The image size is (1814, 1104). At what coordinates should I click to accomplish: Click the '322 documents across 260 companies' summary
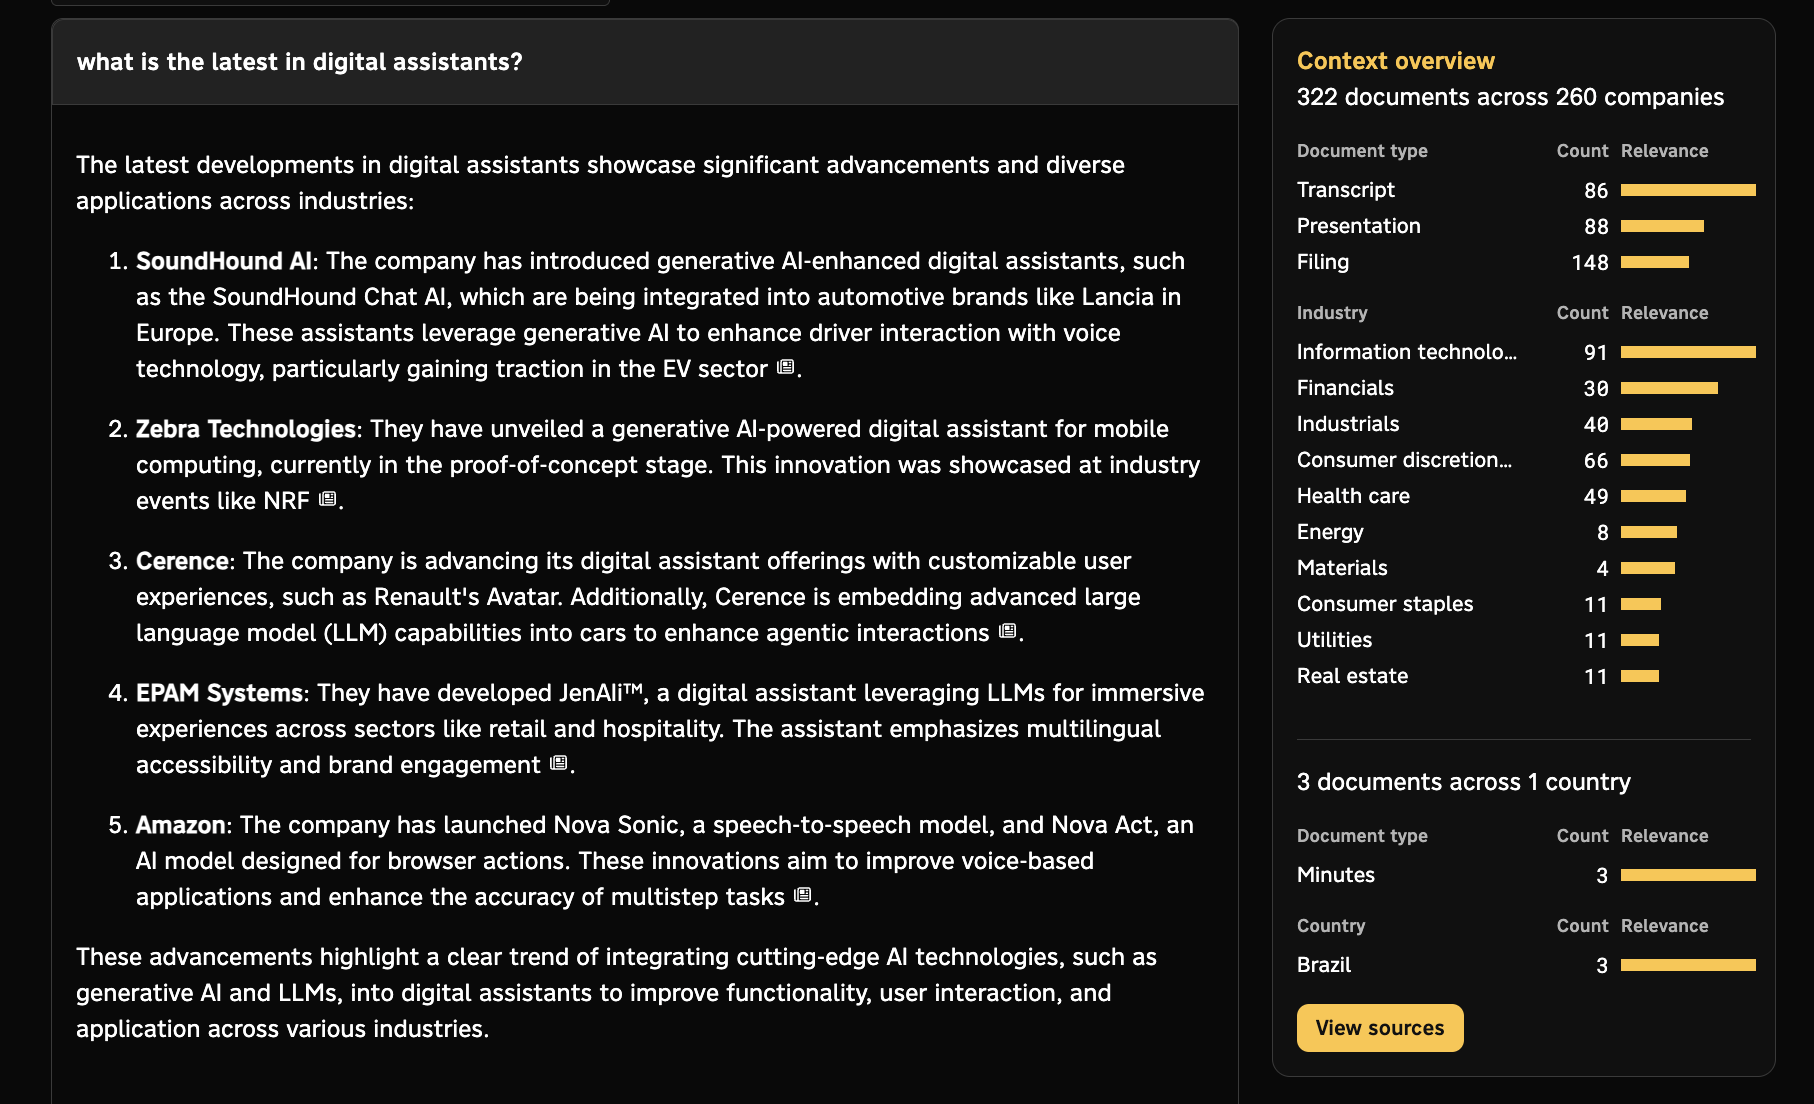pos(1510,97)
